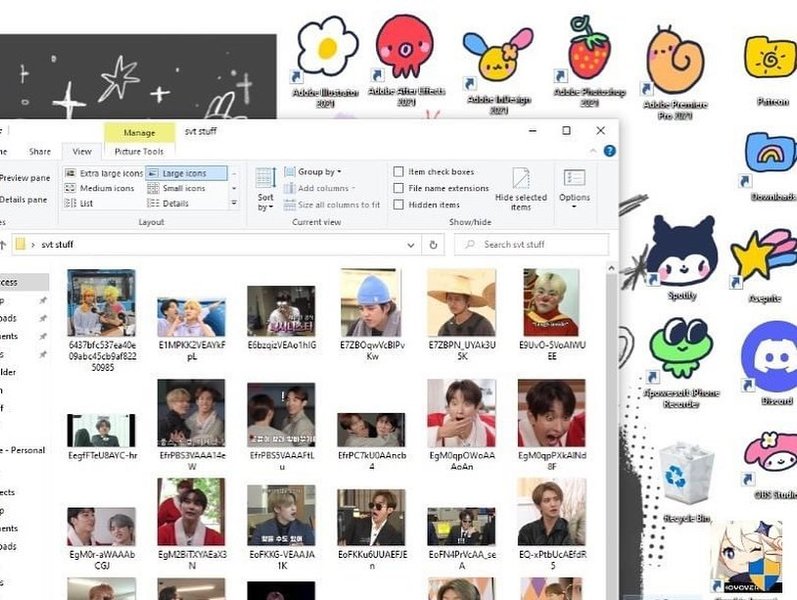Switch to List layout
Screen dimensions: 797x600
pos(79,203)
